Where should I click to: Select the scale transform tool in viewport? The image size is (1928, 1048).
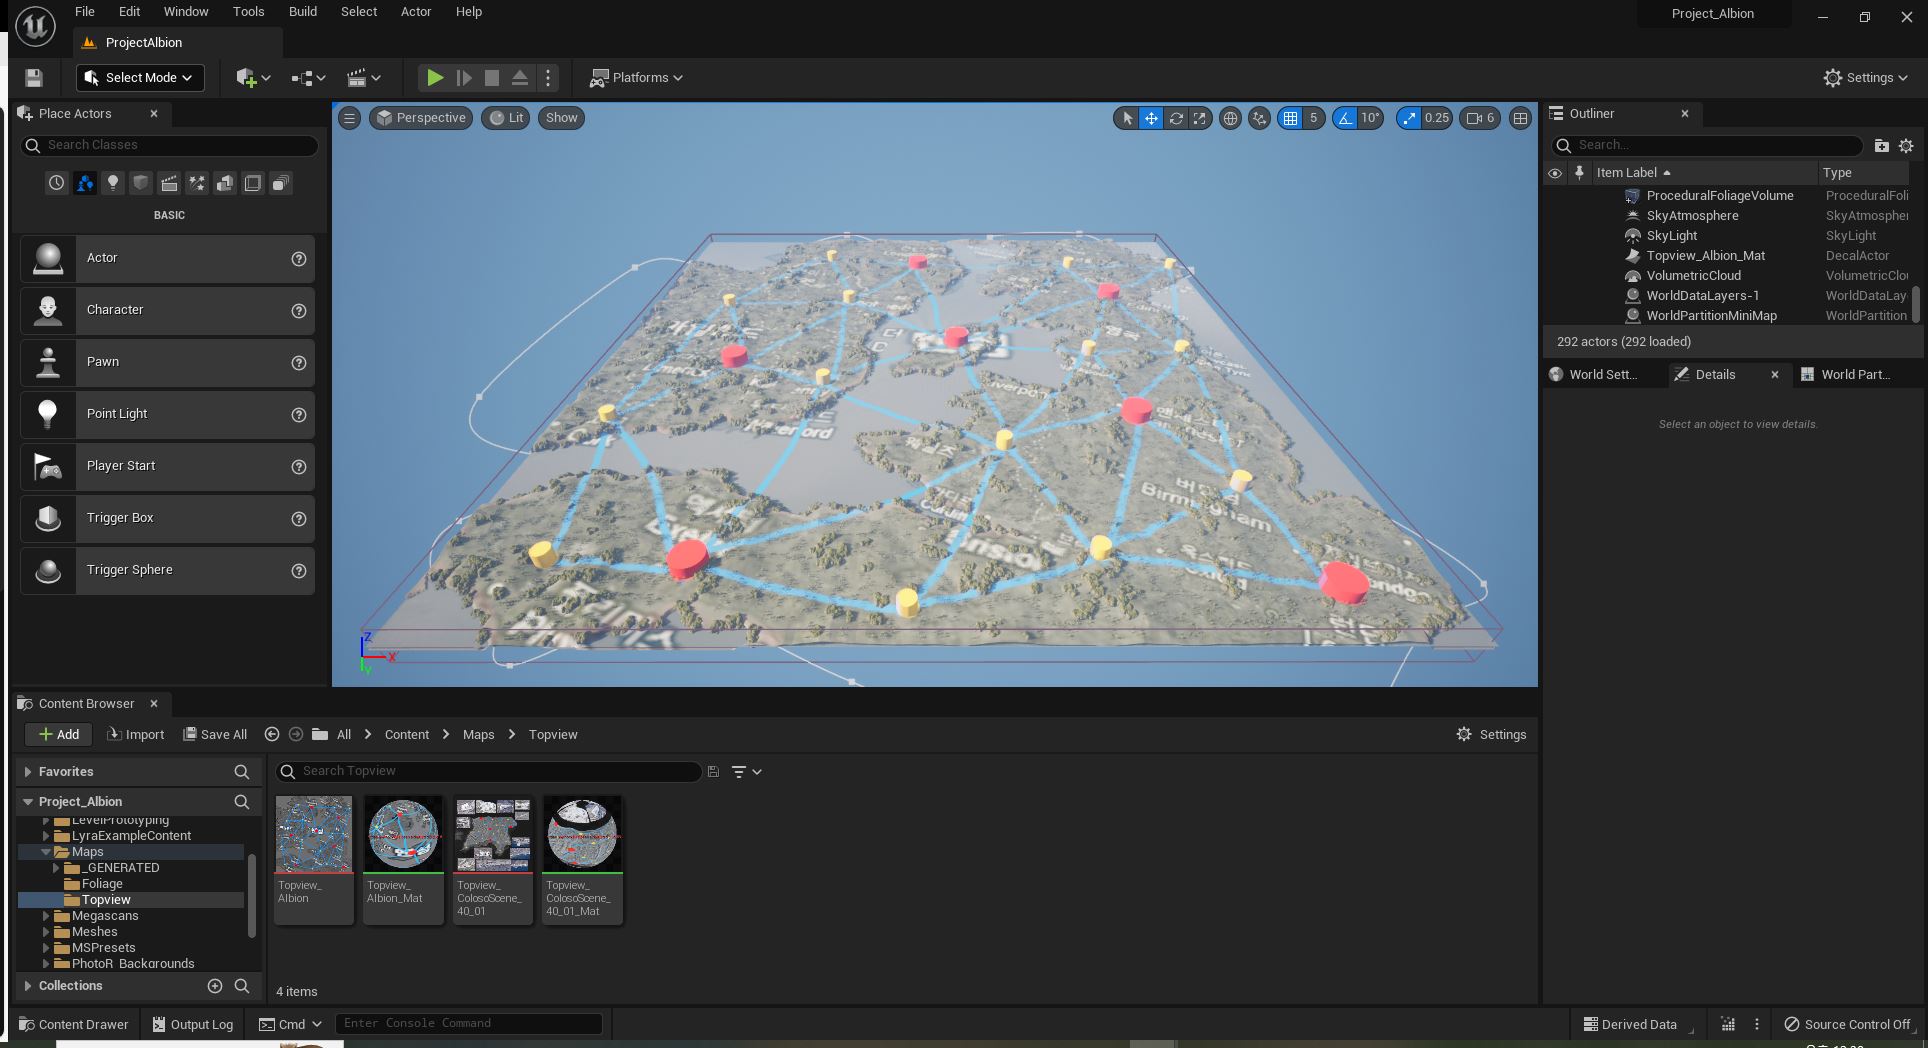[x=1199, y=118]
